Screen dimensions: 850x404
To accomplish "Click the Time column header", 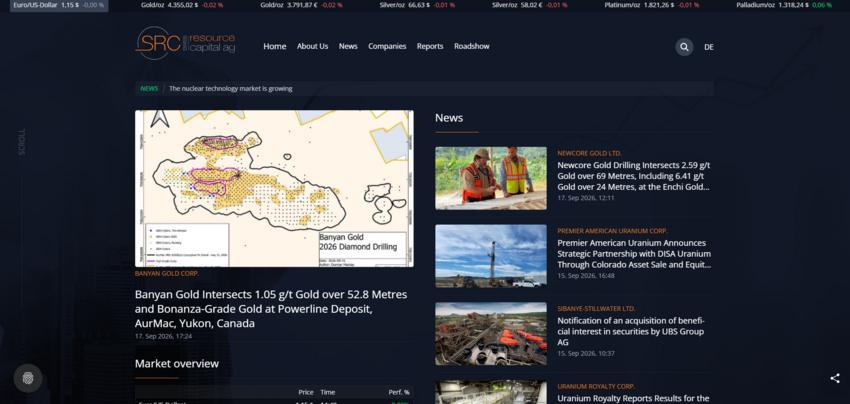I will coord(327,392).
